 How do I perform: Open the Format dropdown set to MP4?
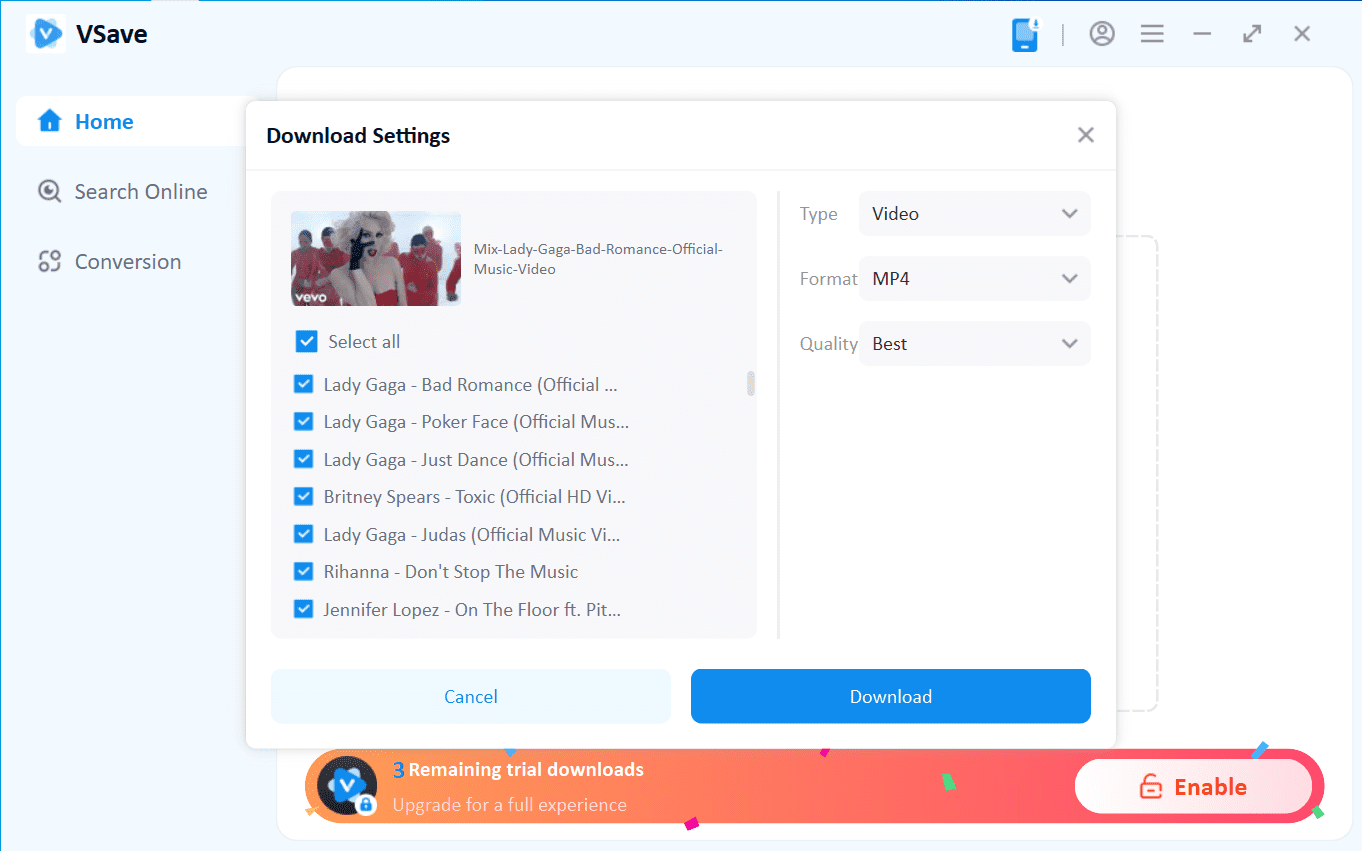coord(974,279)
